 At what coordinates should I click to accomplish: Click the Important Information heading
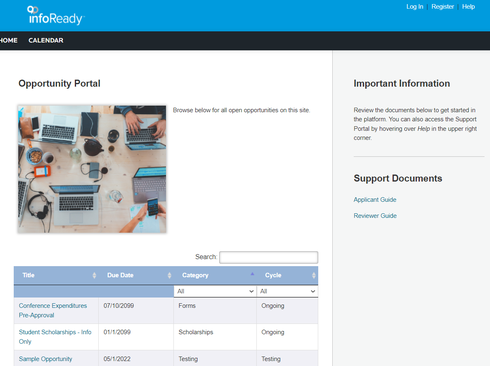[402, 83]
